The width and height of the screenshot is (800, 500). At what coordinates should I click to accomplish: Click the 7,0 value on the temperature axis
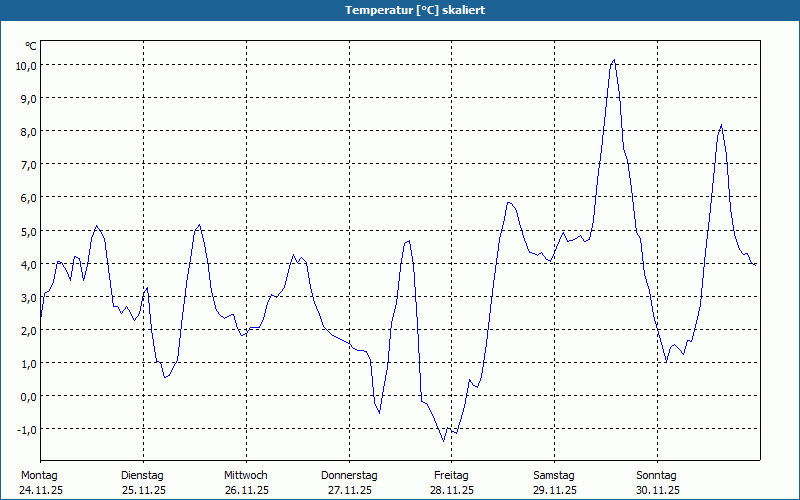[x=29, y=165]
